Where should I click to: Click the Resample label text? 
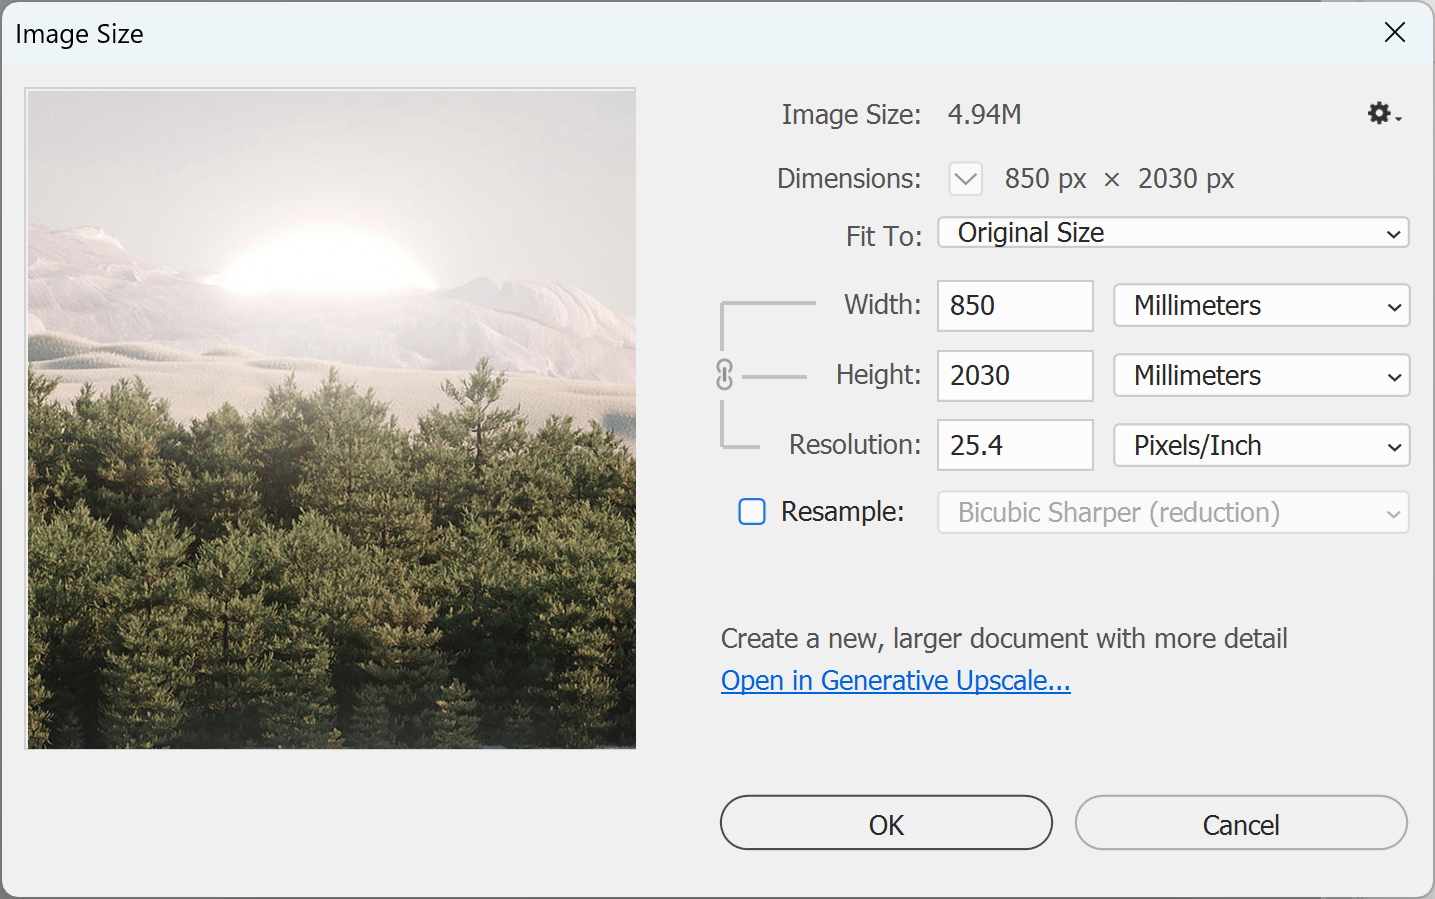tap(843, 512)
